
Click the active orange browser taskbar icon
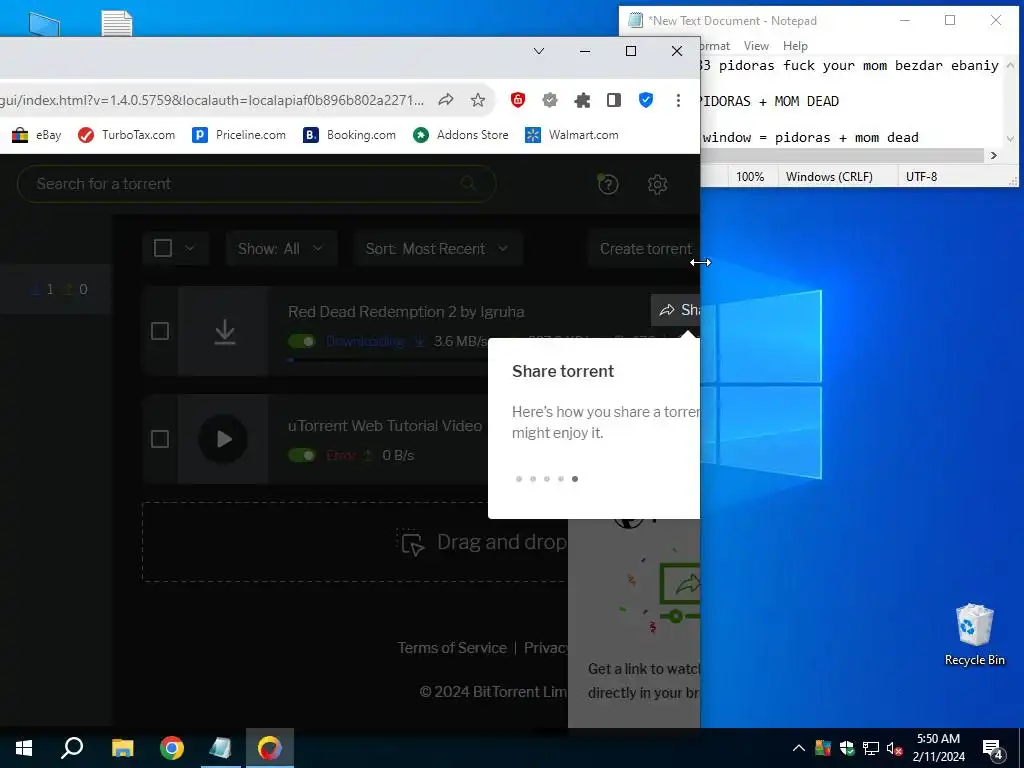270,748
